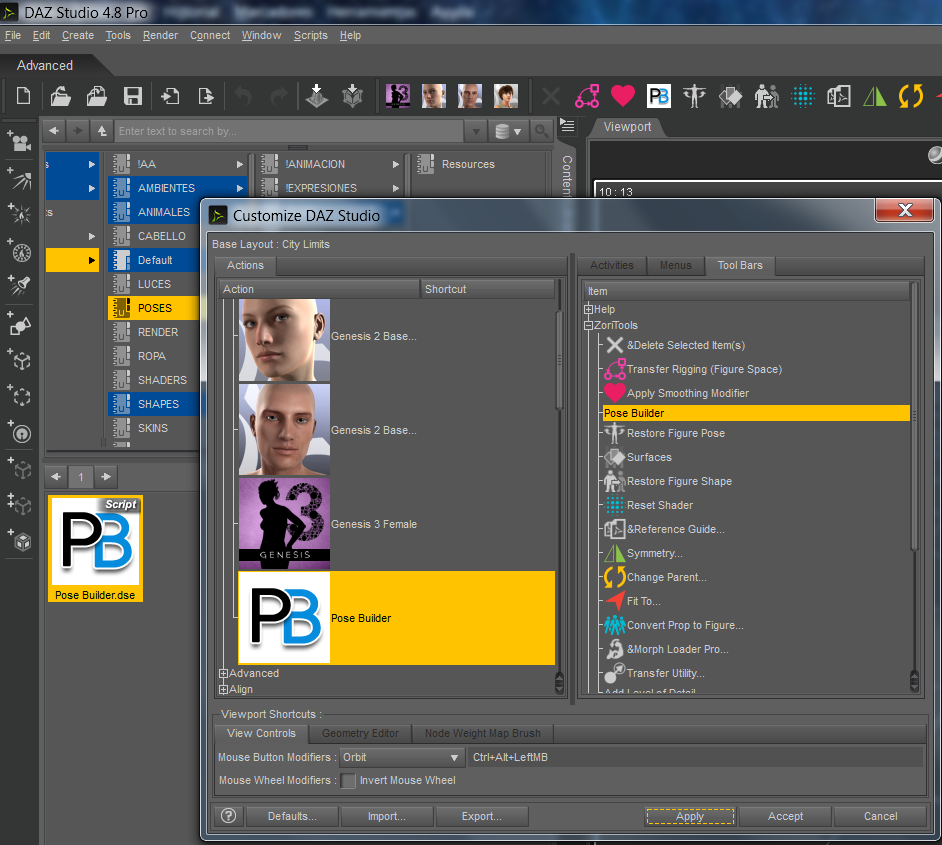Select the Genesis 3 Female action row

click(x=397, y=524)
